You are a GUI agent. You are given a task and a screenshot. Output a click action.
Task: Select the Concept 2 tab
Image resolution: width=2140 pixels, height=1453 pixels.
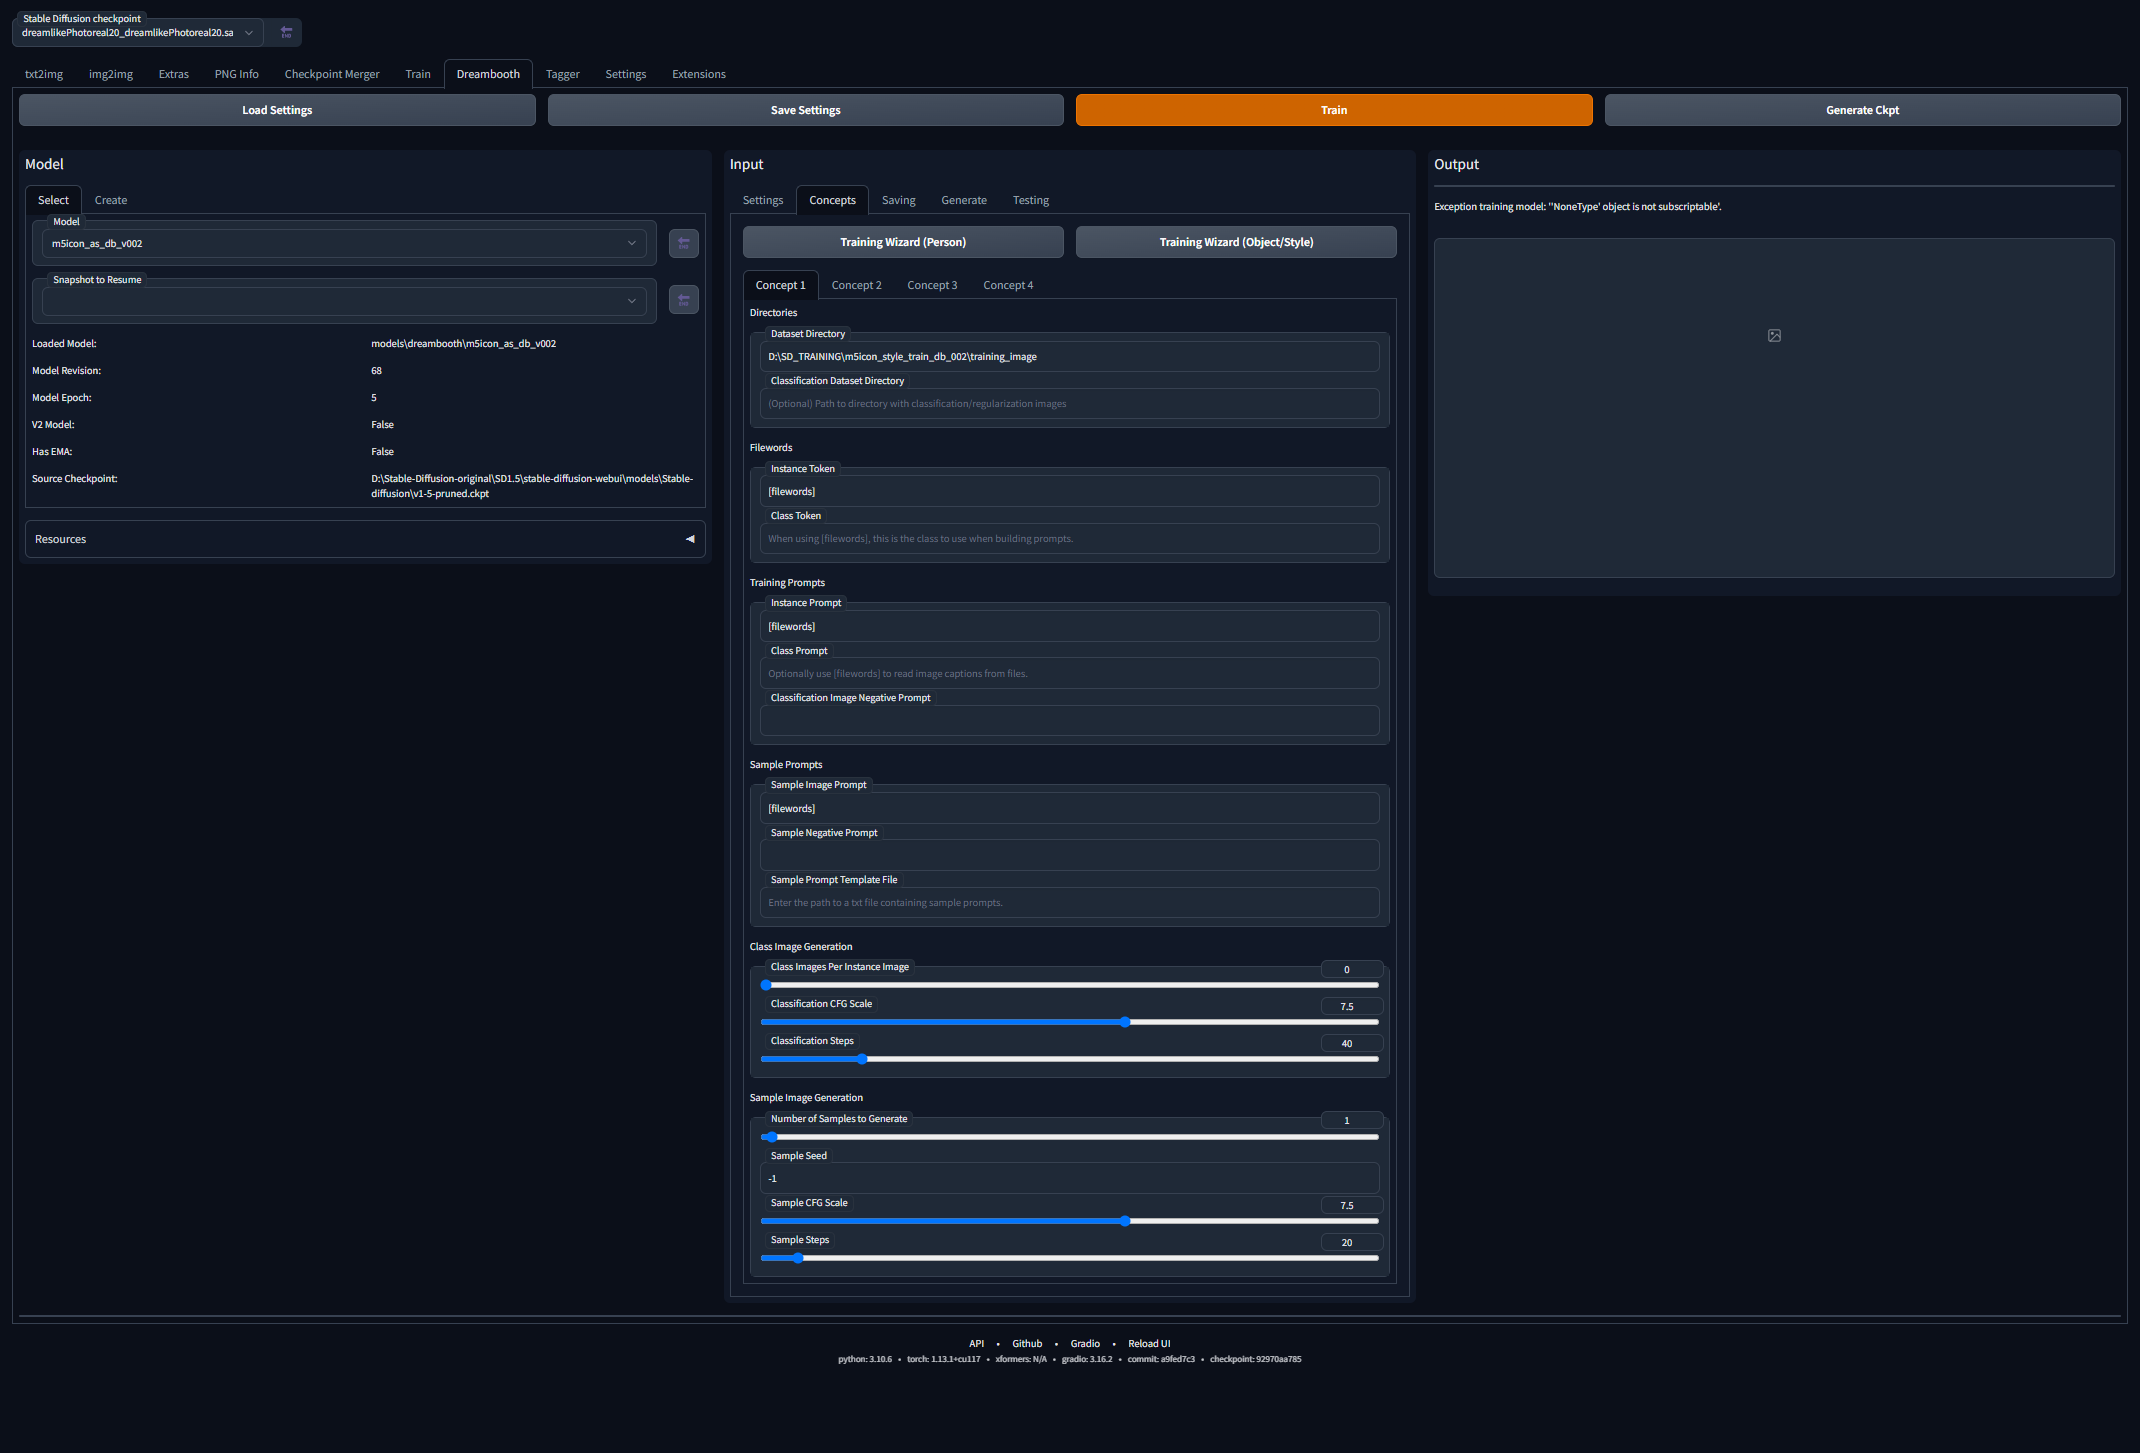(857, 285)
